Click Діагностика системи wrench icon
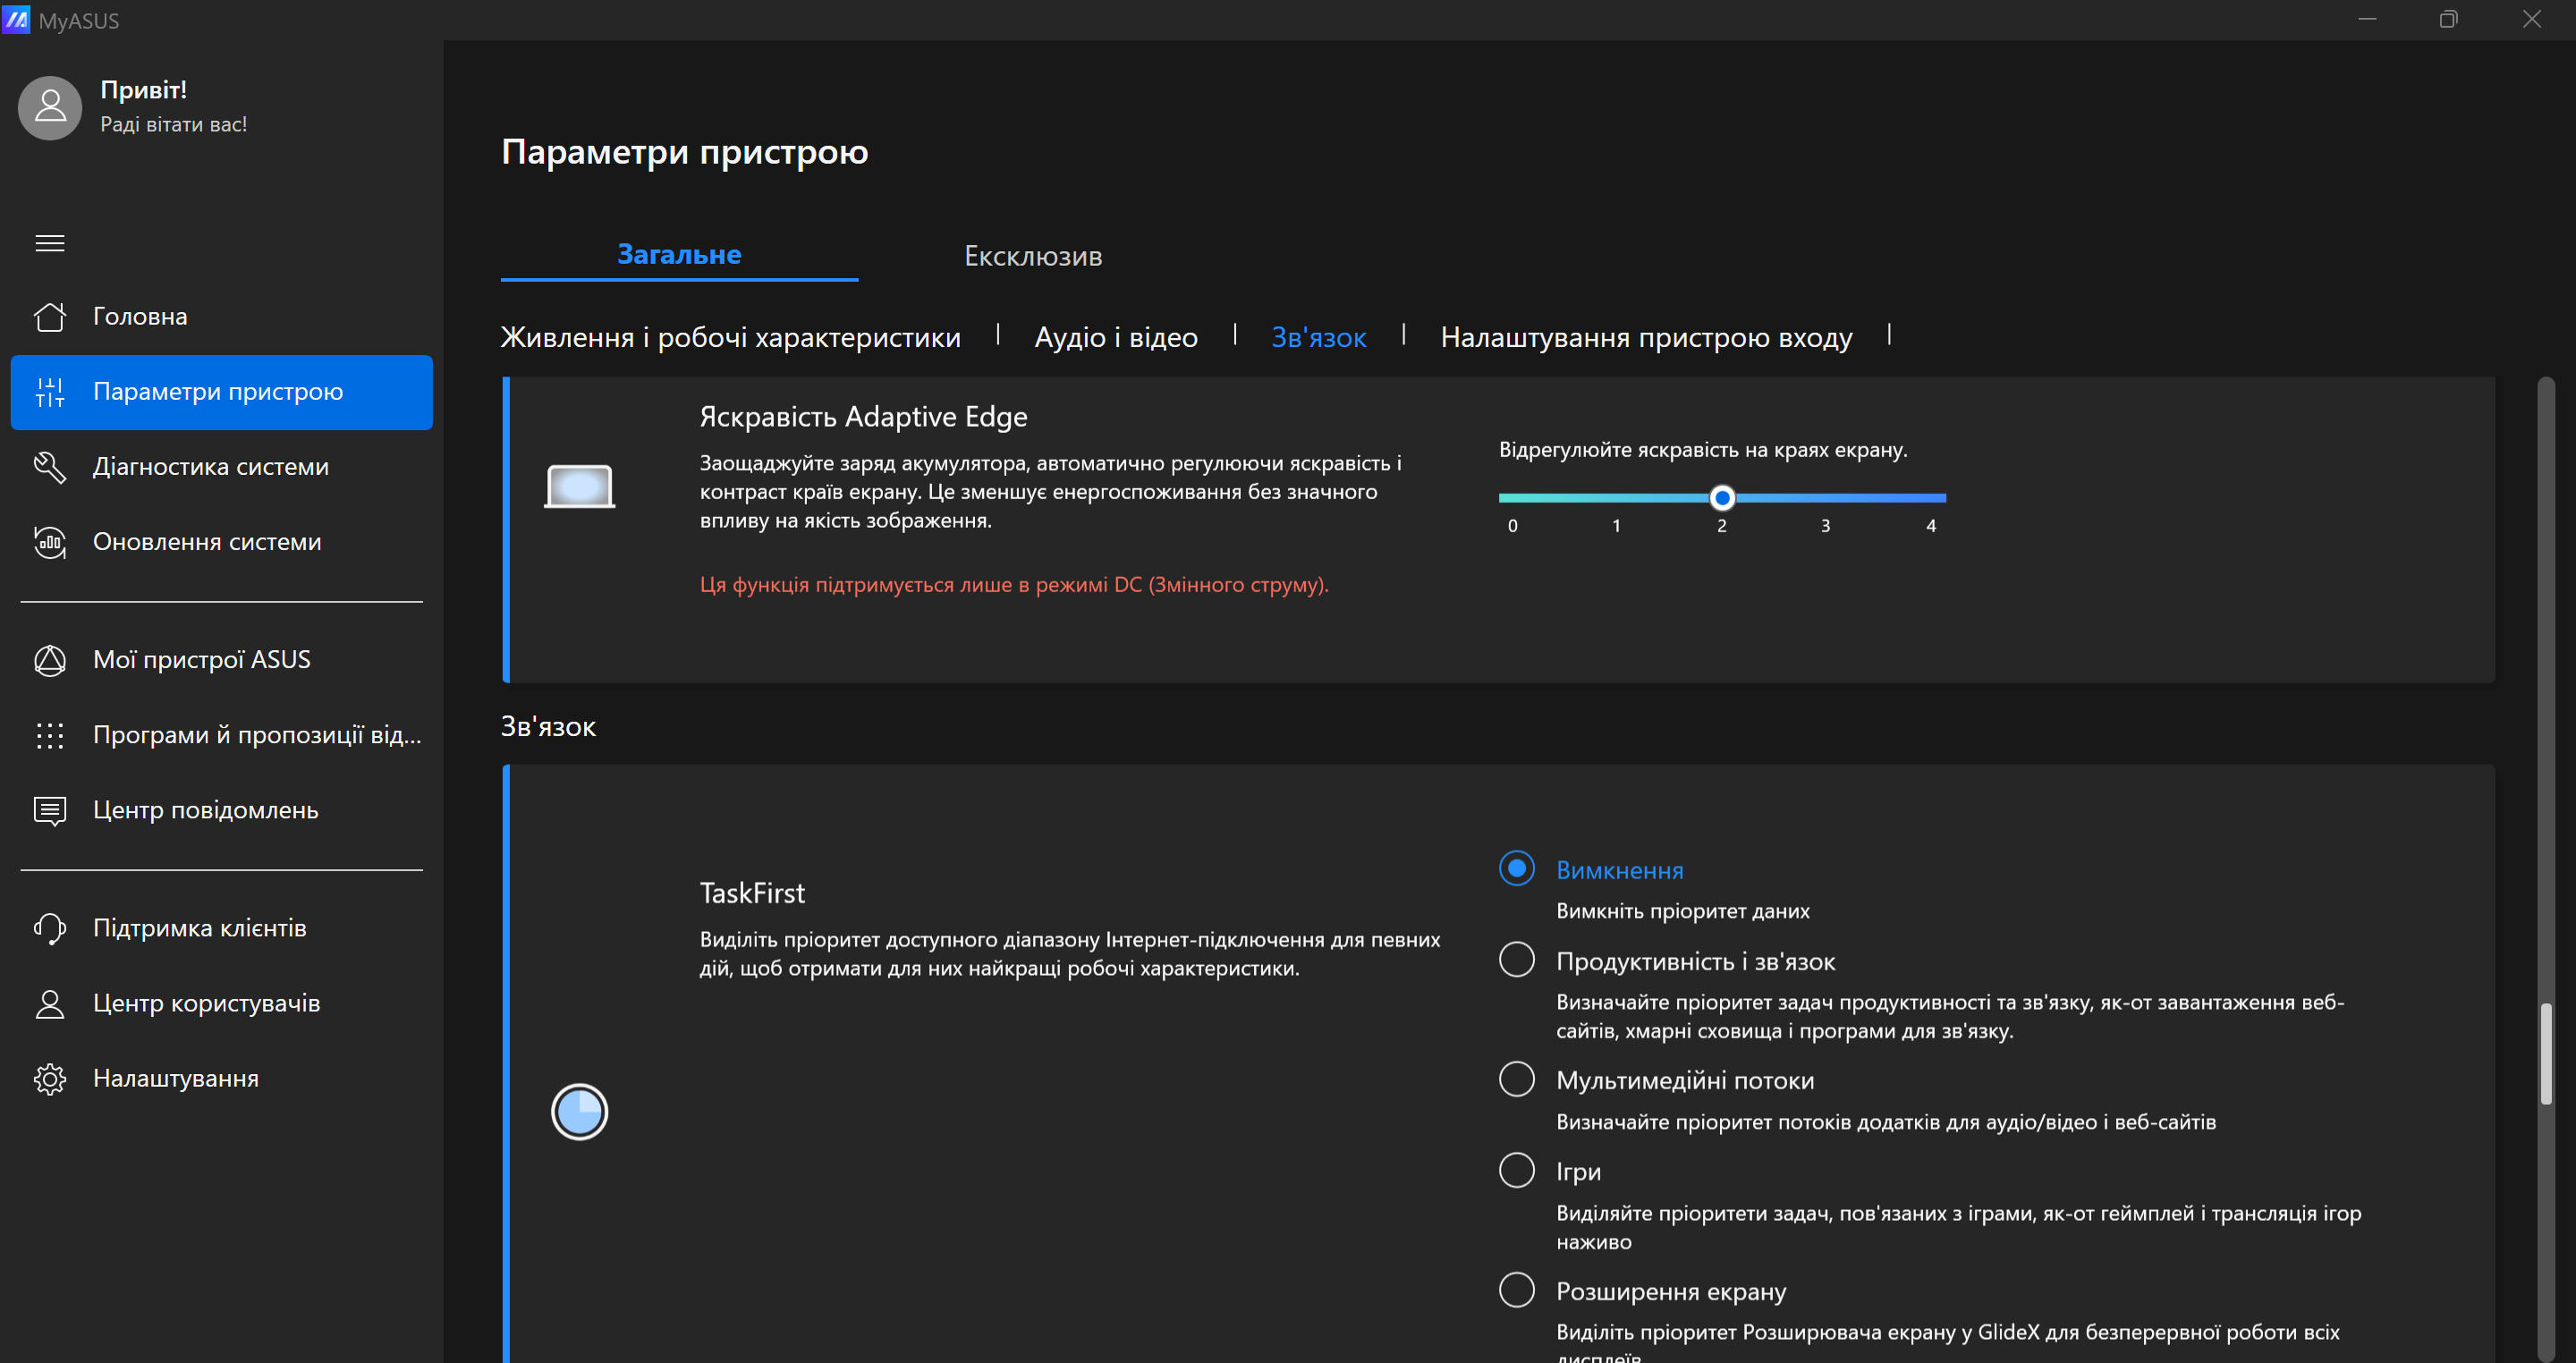Screen dimensions: 2576x1363 (50, 467)
